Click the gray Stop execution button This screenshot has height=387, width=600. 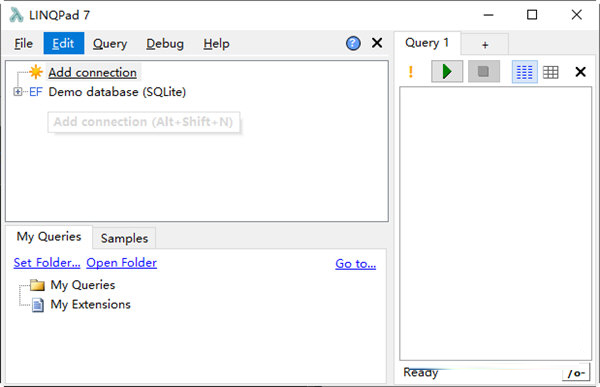(x=484, y=71)
